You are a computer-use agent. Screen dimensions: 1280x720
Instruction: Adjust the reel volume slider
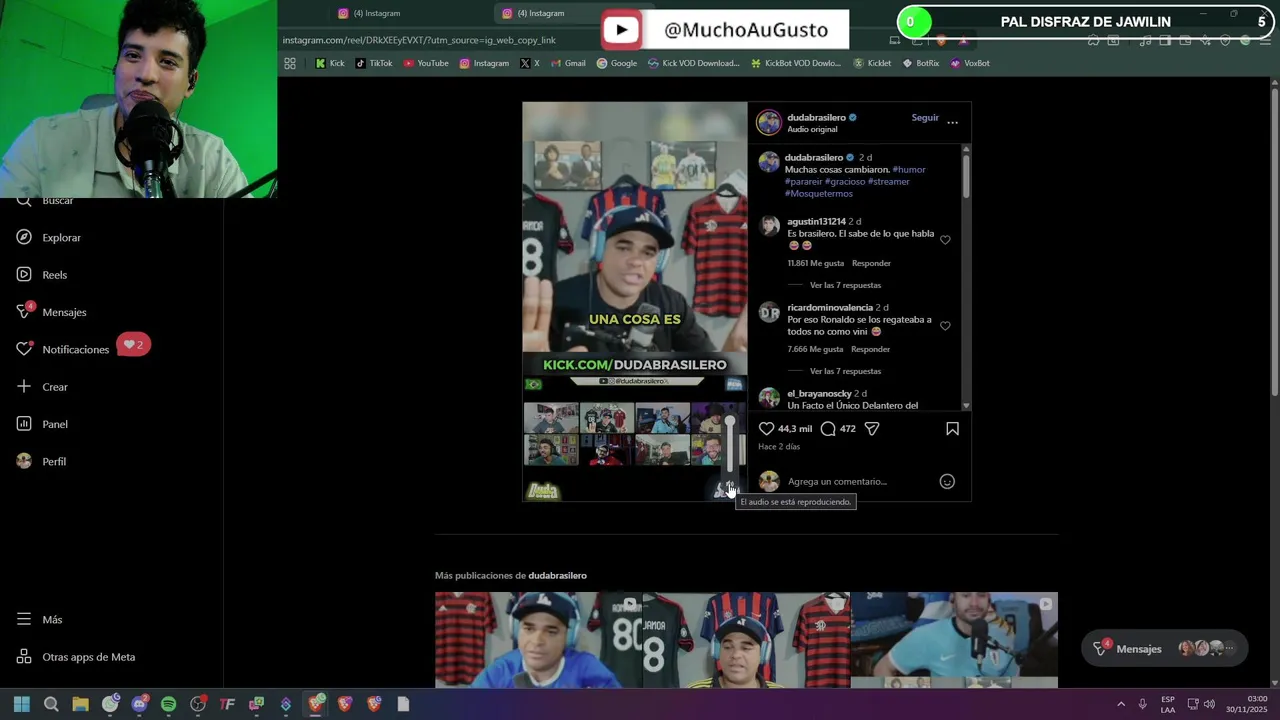click(x=730, y=445)
